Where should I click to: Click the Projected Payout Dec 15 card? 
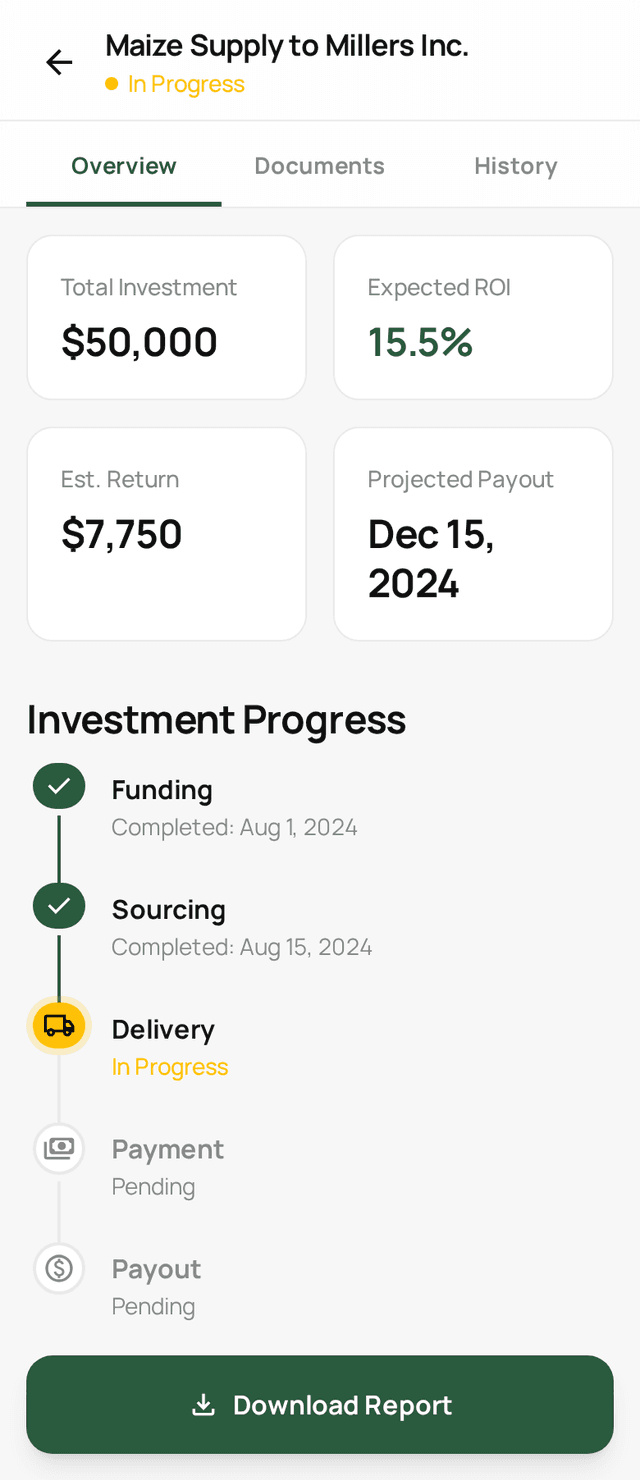tap(473, 534)
